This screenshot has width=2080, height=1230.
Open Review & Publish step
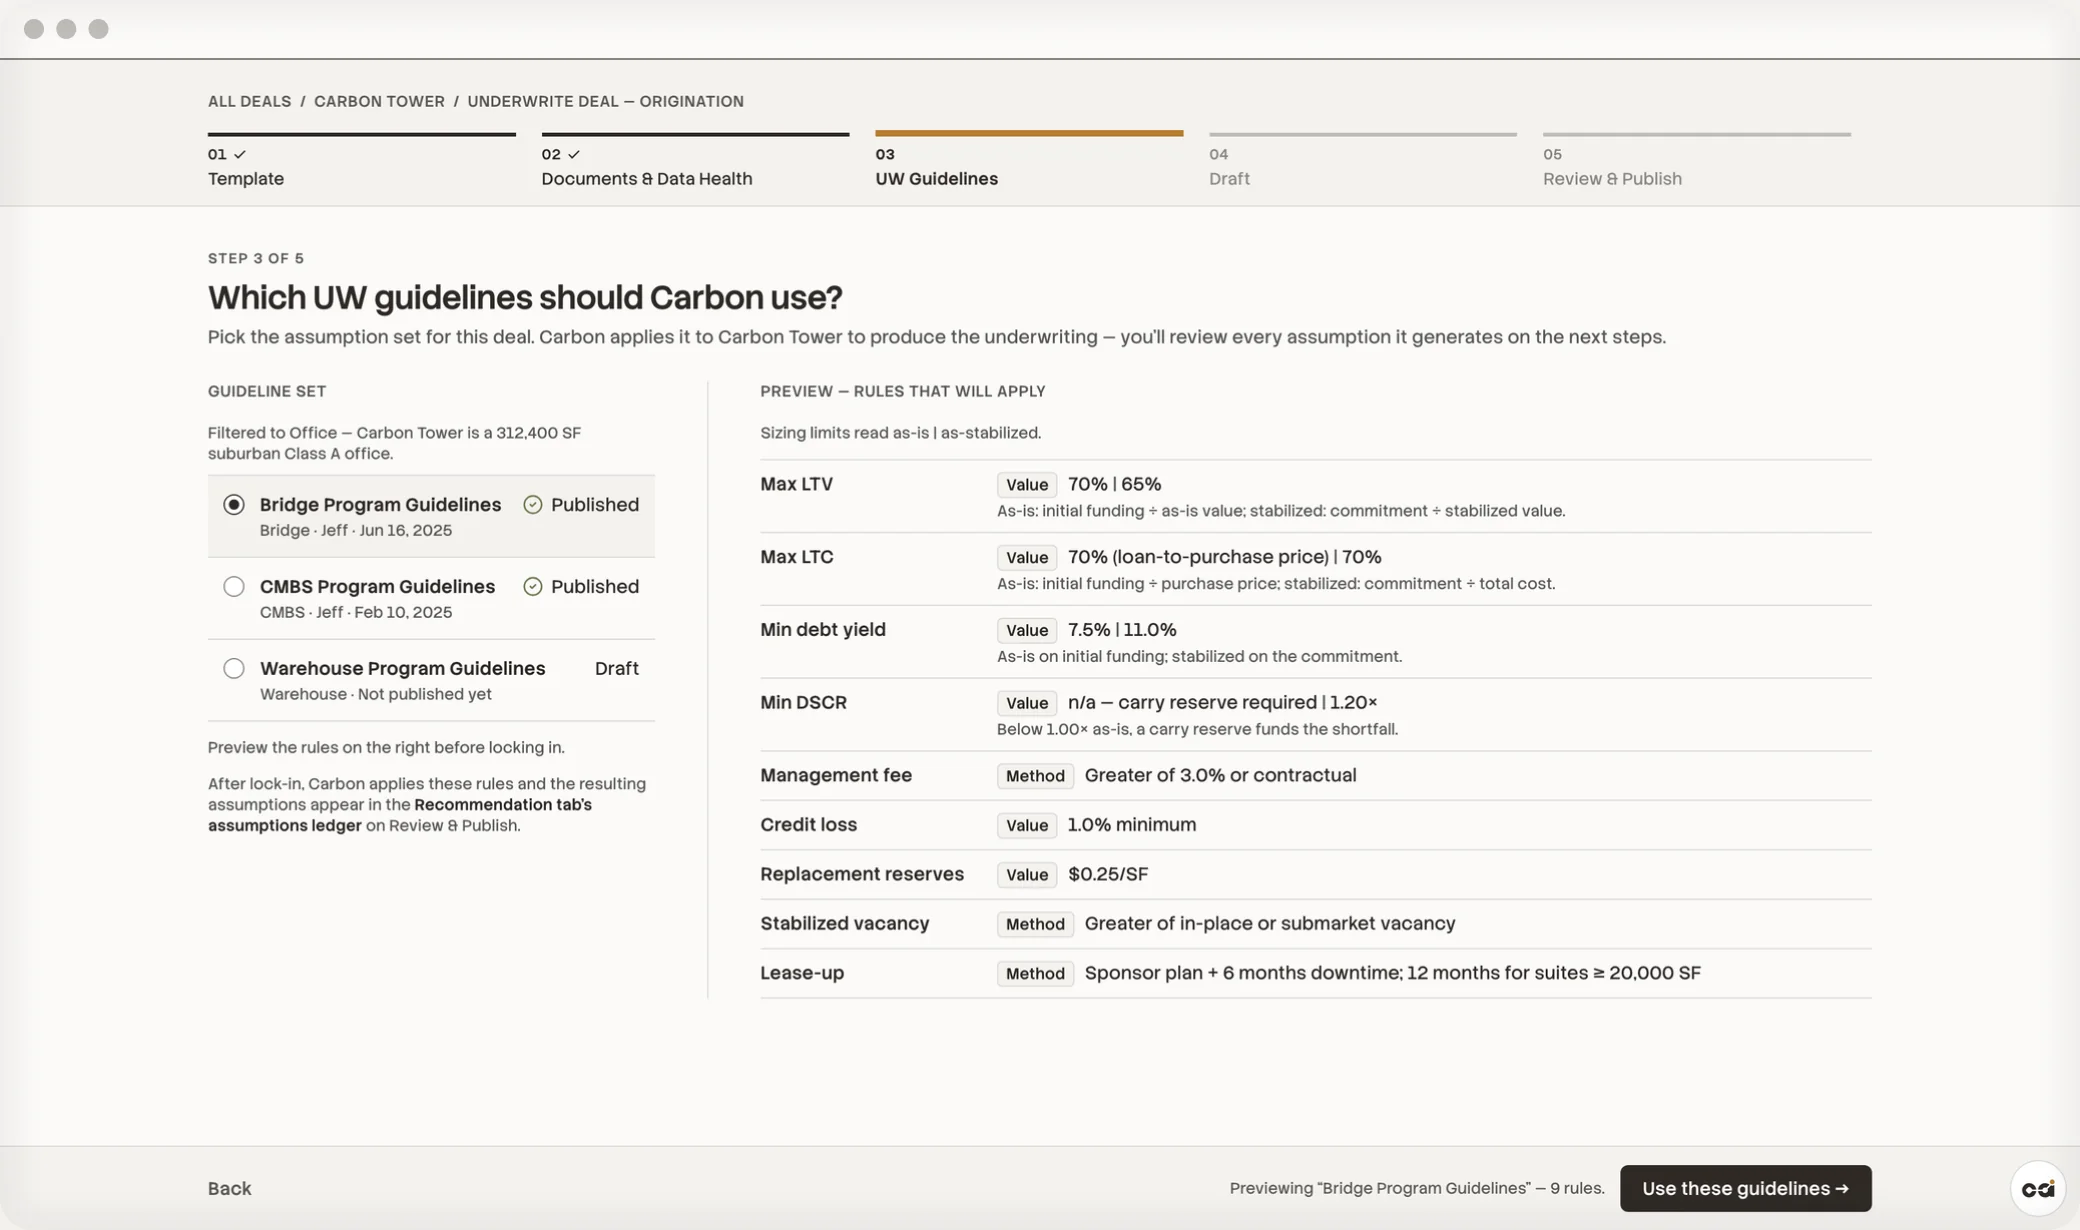coord(1697,162)
